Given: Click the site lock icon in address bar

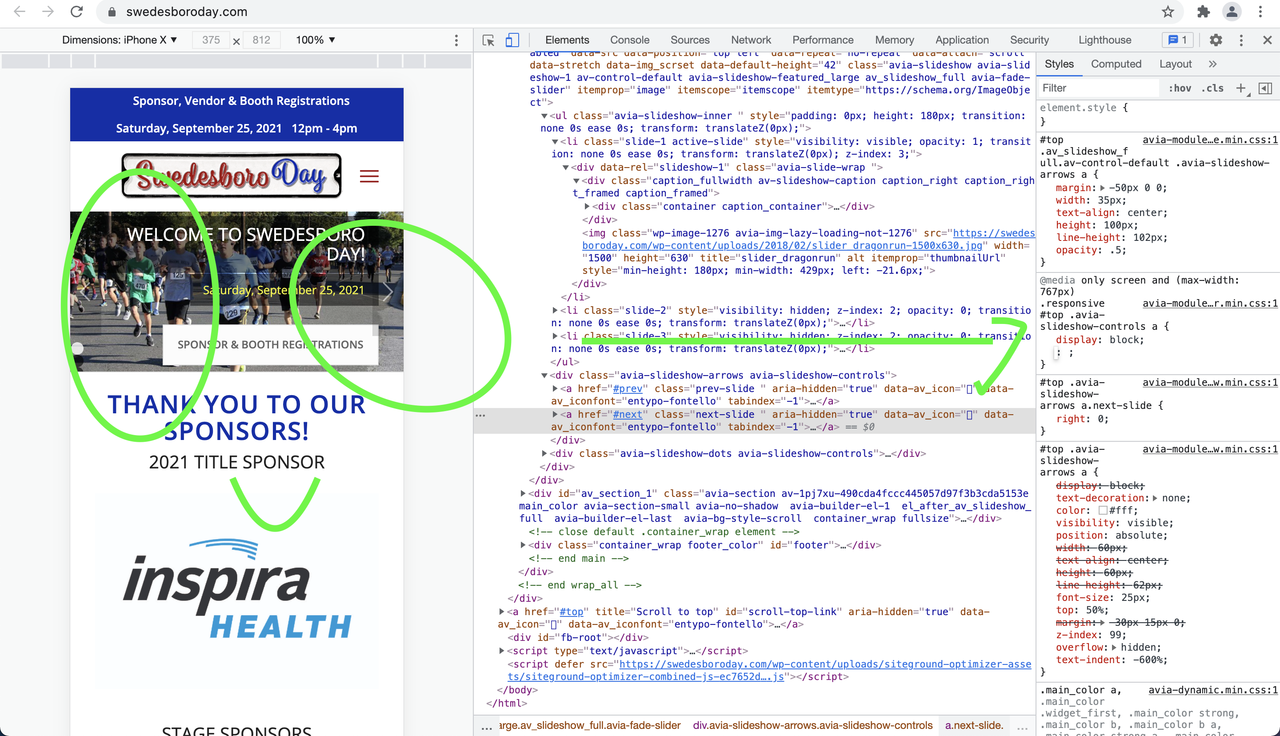Looking at the screenshot, I should [113, 12].
